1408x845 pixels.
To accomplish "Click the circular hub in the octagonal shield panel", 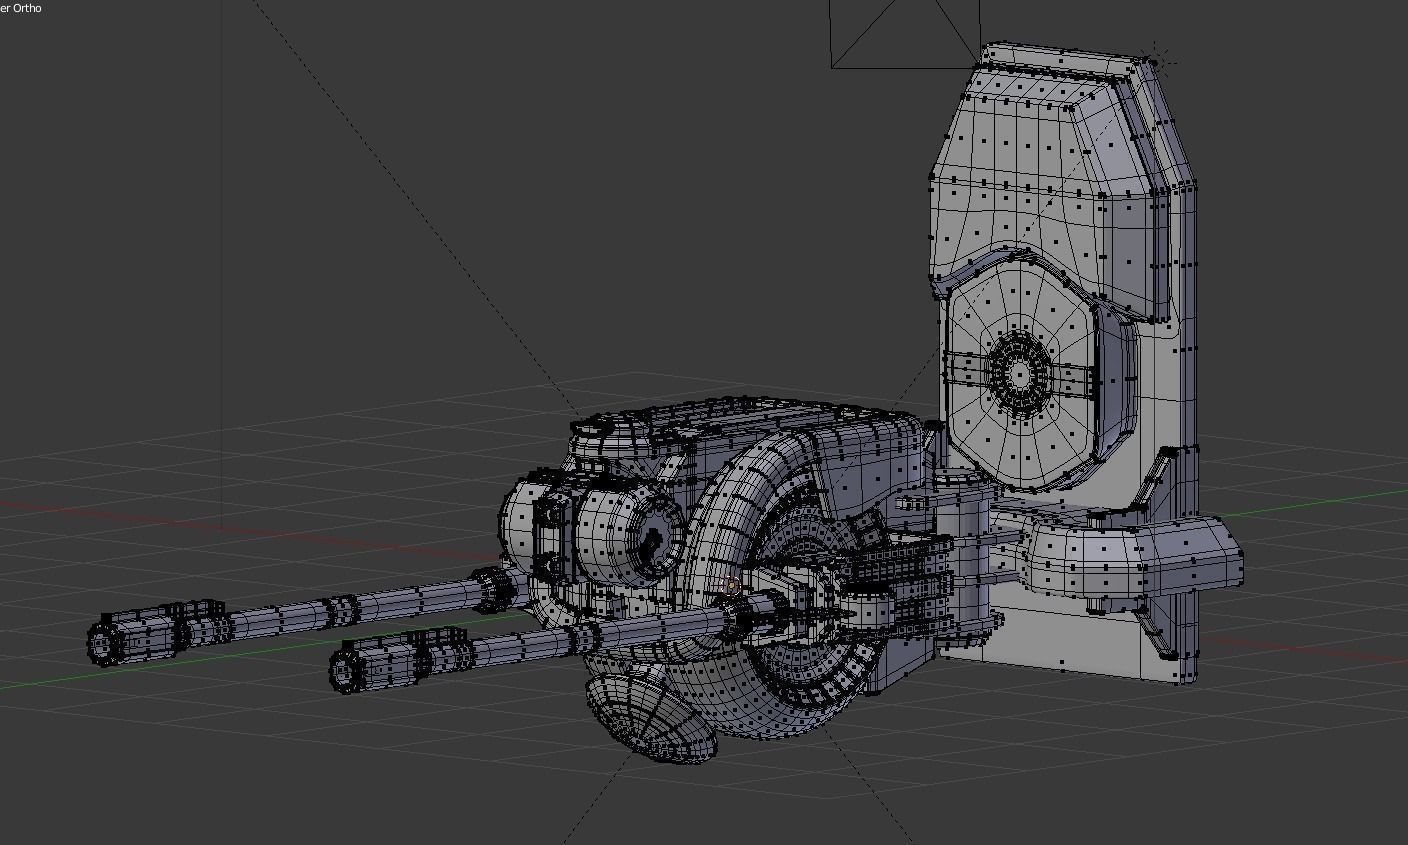I will (x=1019, y=374).
